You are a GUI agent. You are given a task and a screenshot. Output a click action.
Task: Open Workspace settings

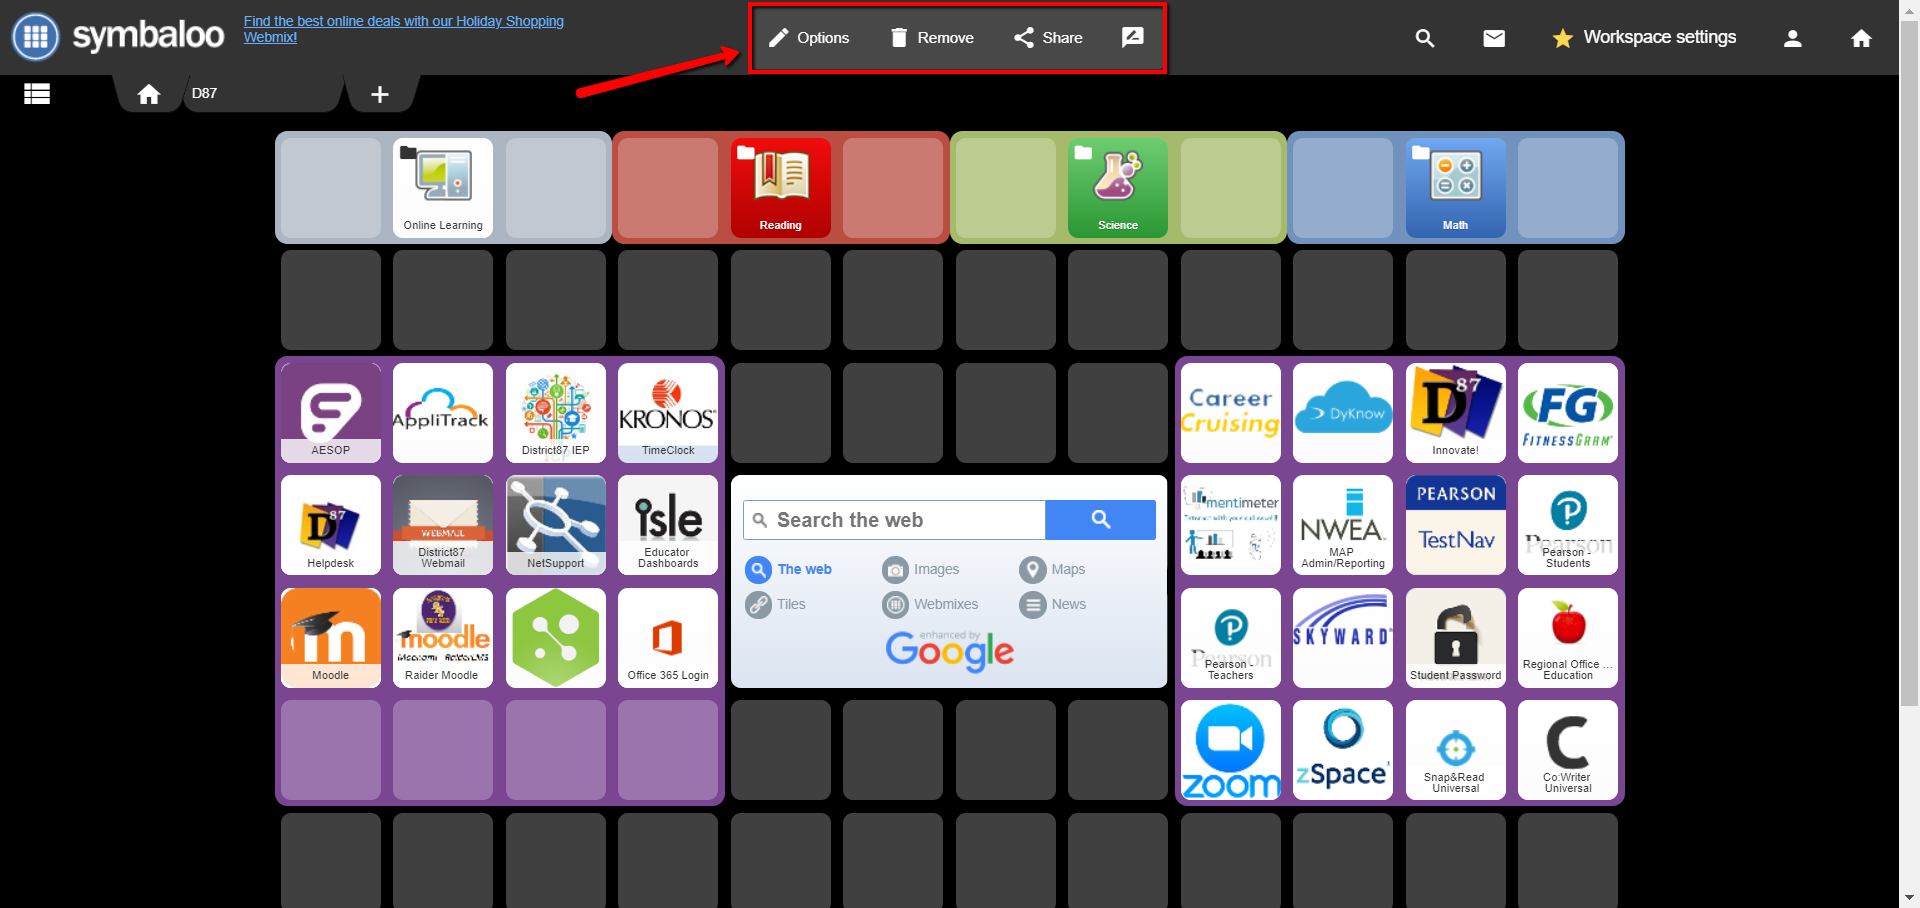point(1644,38)
